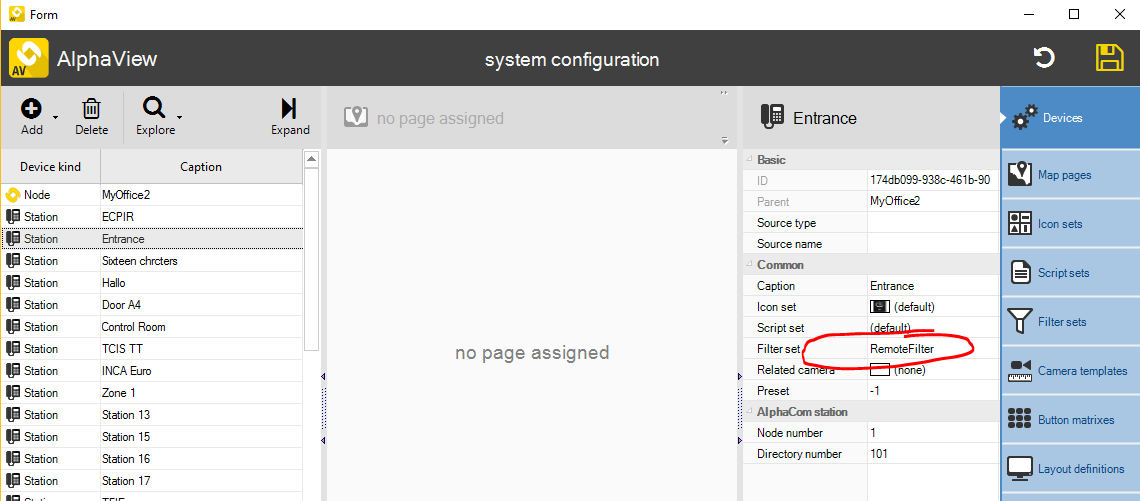Open the Add dropdown arrow

(x=55, y=118)
